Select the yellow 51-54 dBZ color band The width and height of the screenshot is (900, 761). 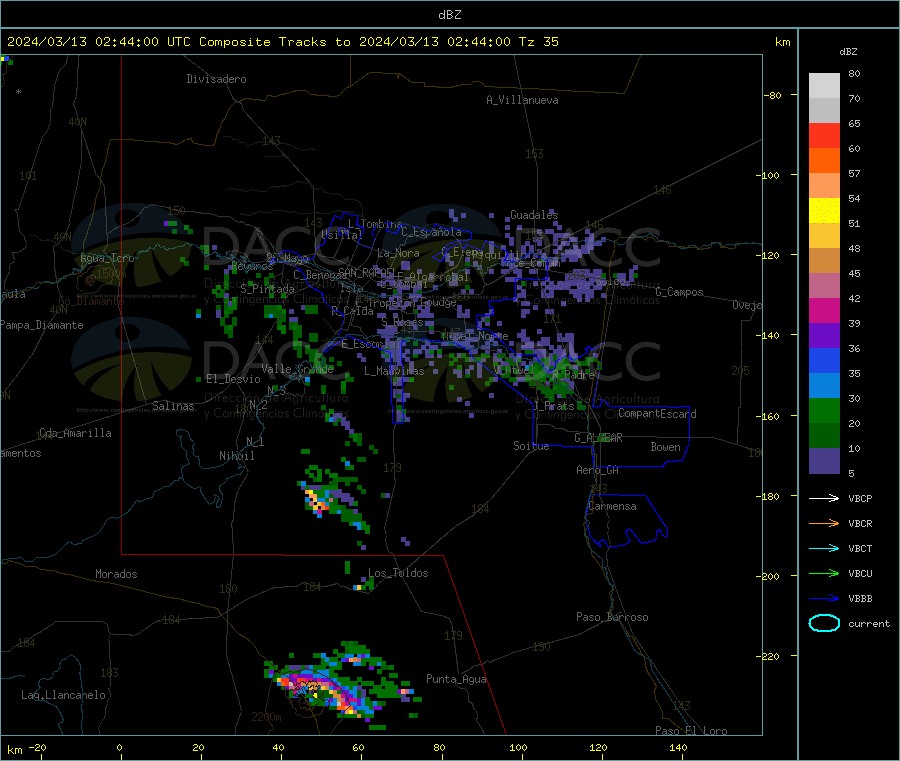[824, 211]
